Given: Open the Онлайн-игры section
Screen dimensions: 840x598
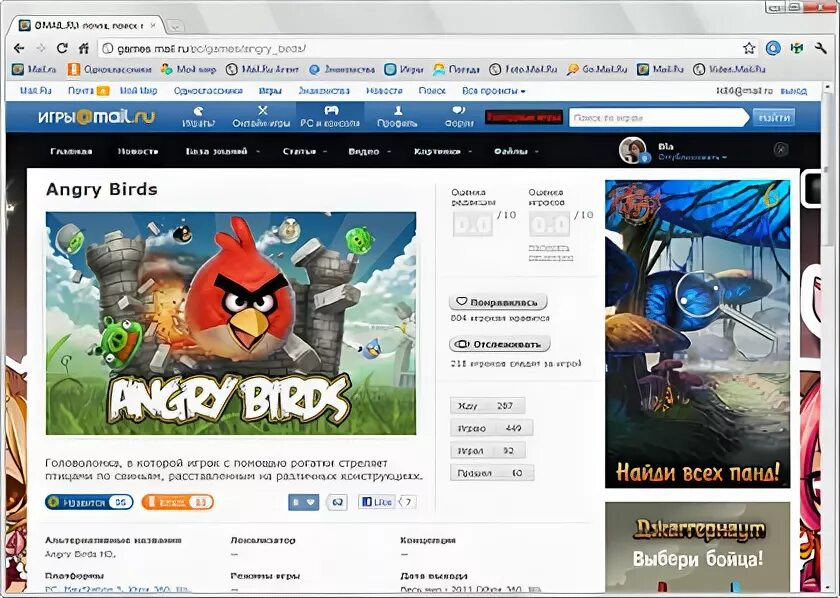Looking at the screenshot, I should 261,117.
